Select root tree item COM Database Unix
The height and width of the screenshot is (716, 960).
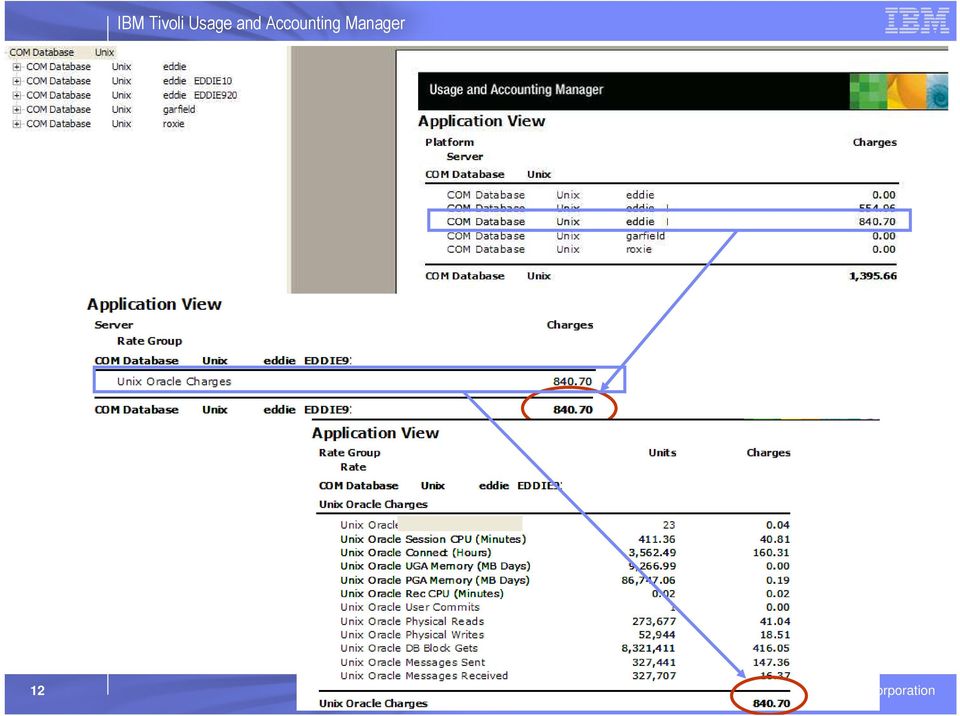pyautogui.click(x=62, y=53)
